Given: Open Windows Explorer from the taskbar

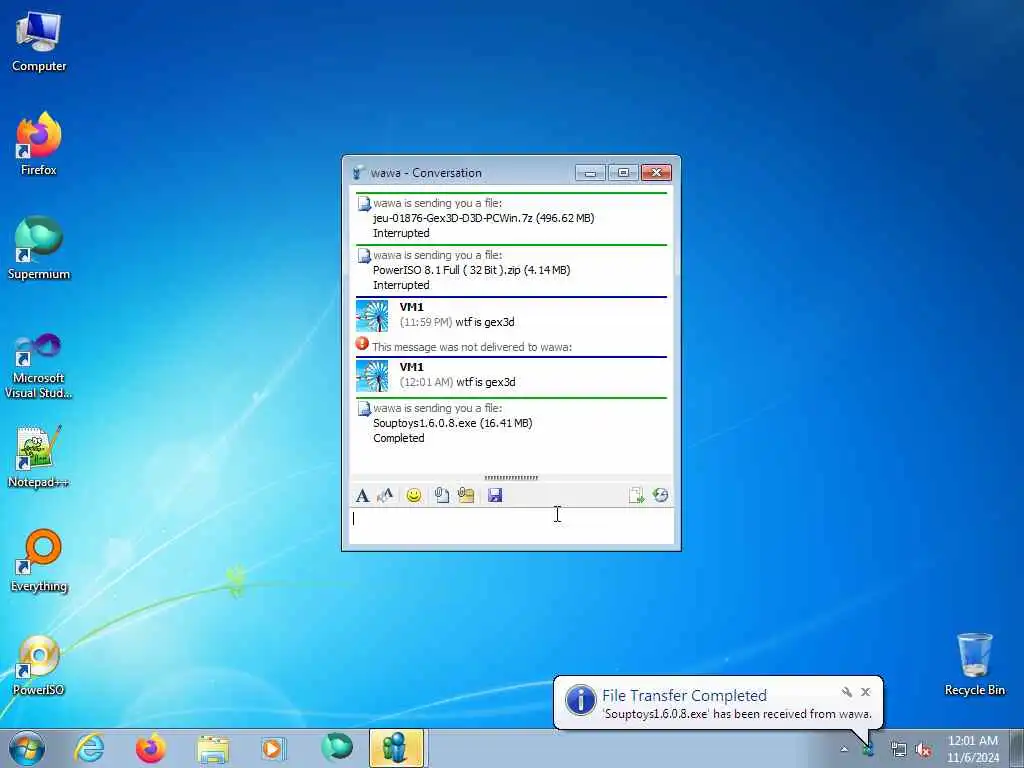Looking at the screenshot, I should pyautogui.click(x=213, y=748).
